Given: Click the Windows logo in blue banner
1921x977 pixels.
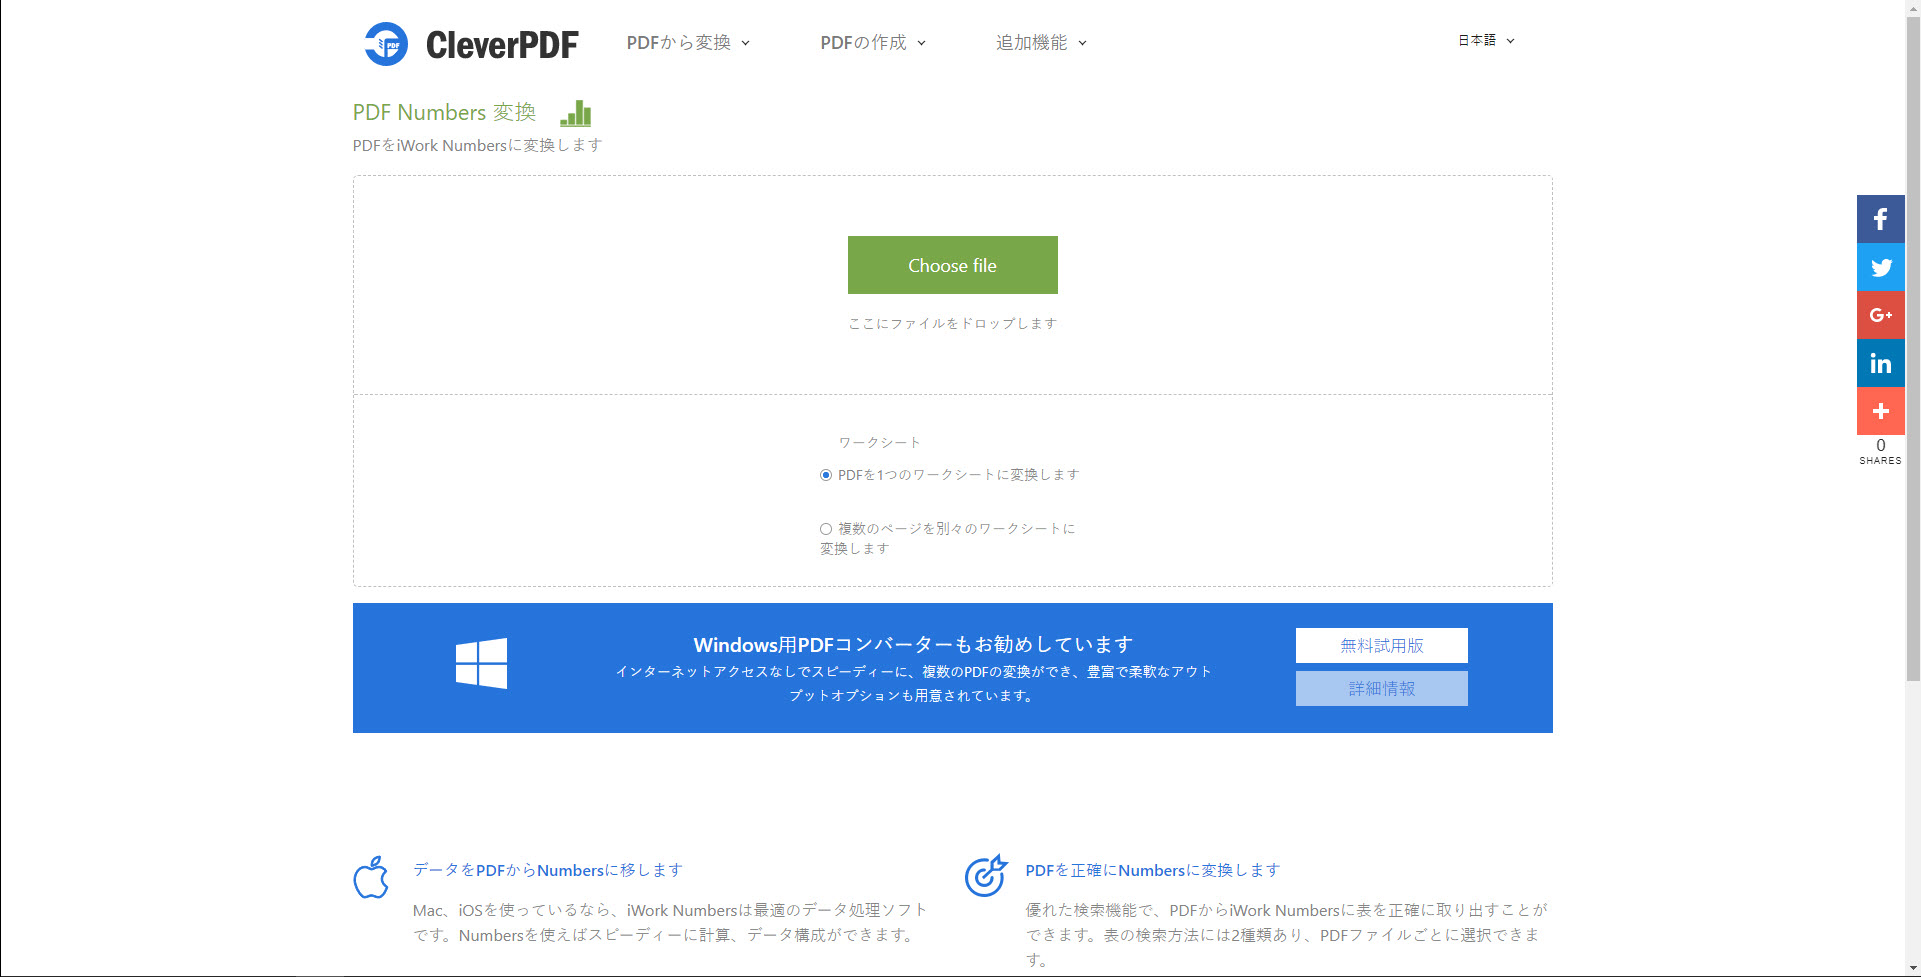Looking at the screenshot, I should click(x=481, y=663).
